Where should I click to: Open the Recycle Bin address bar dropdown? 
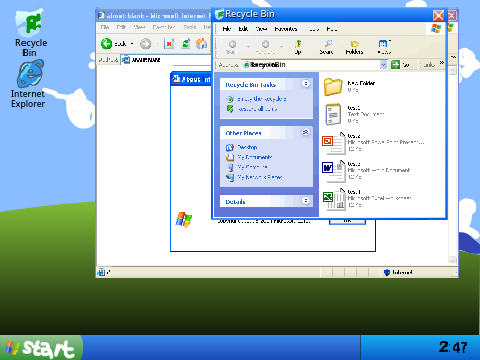[383, 65]
